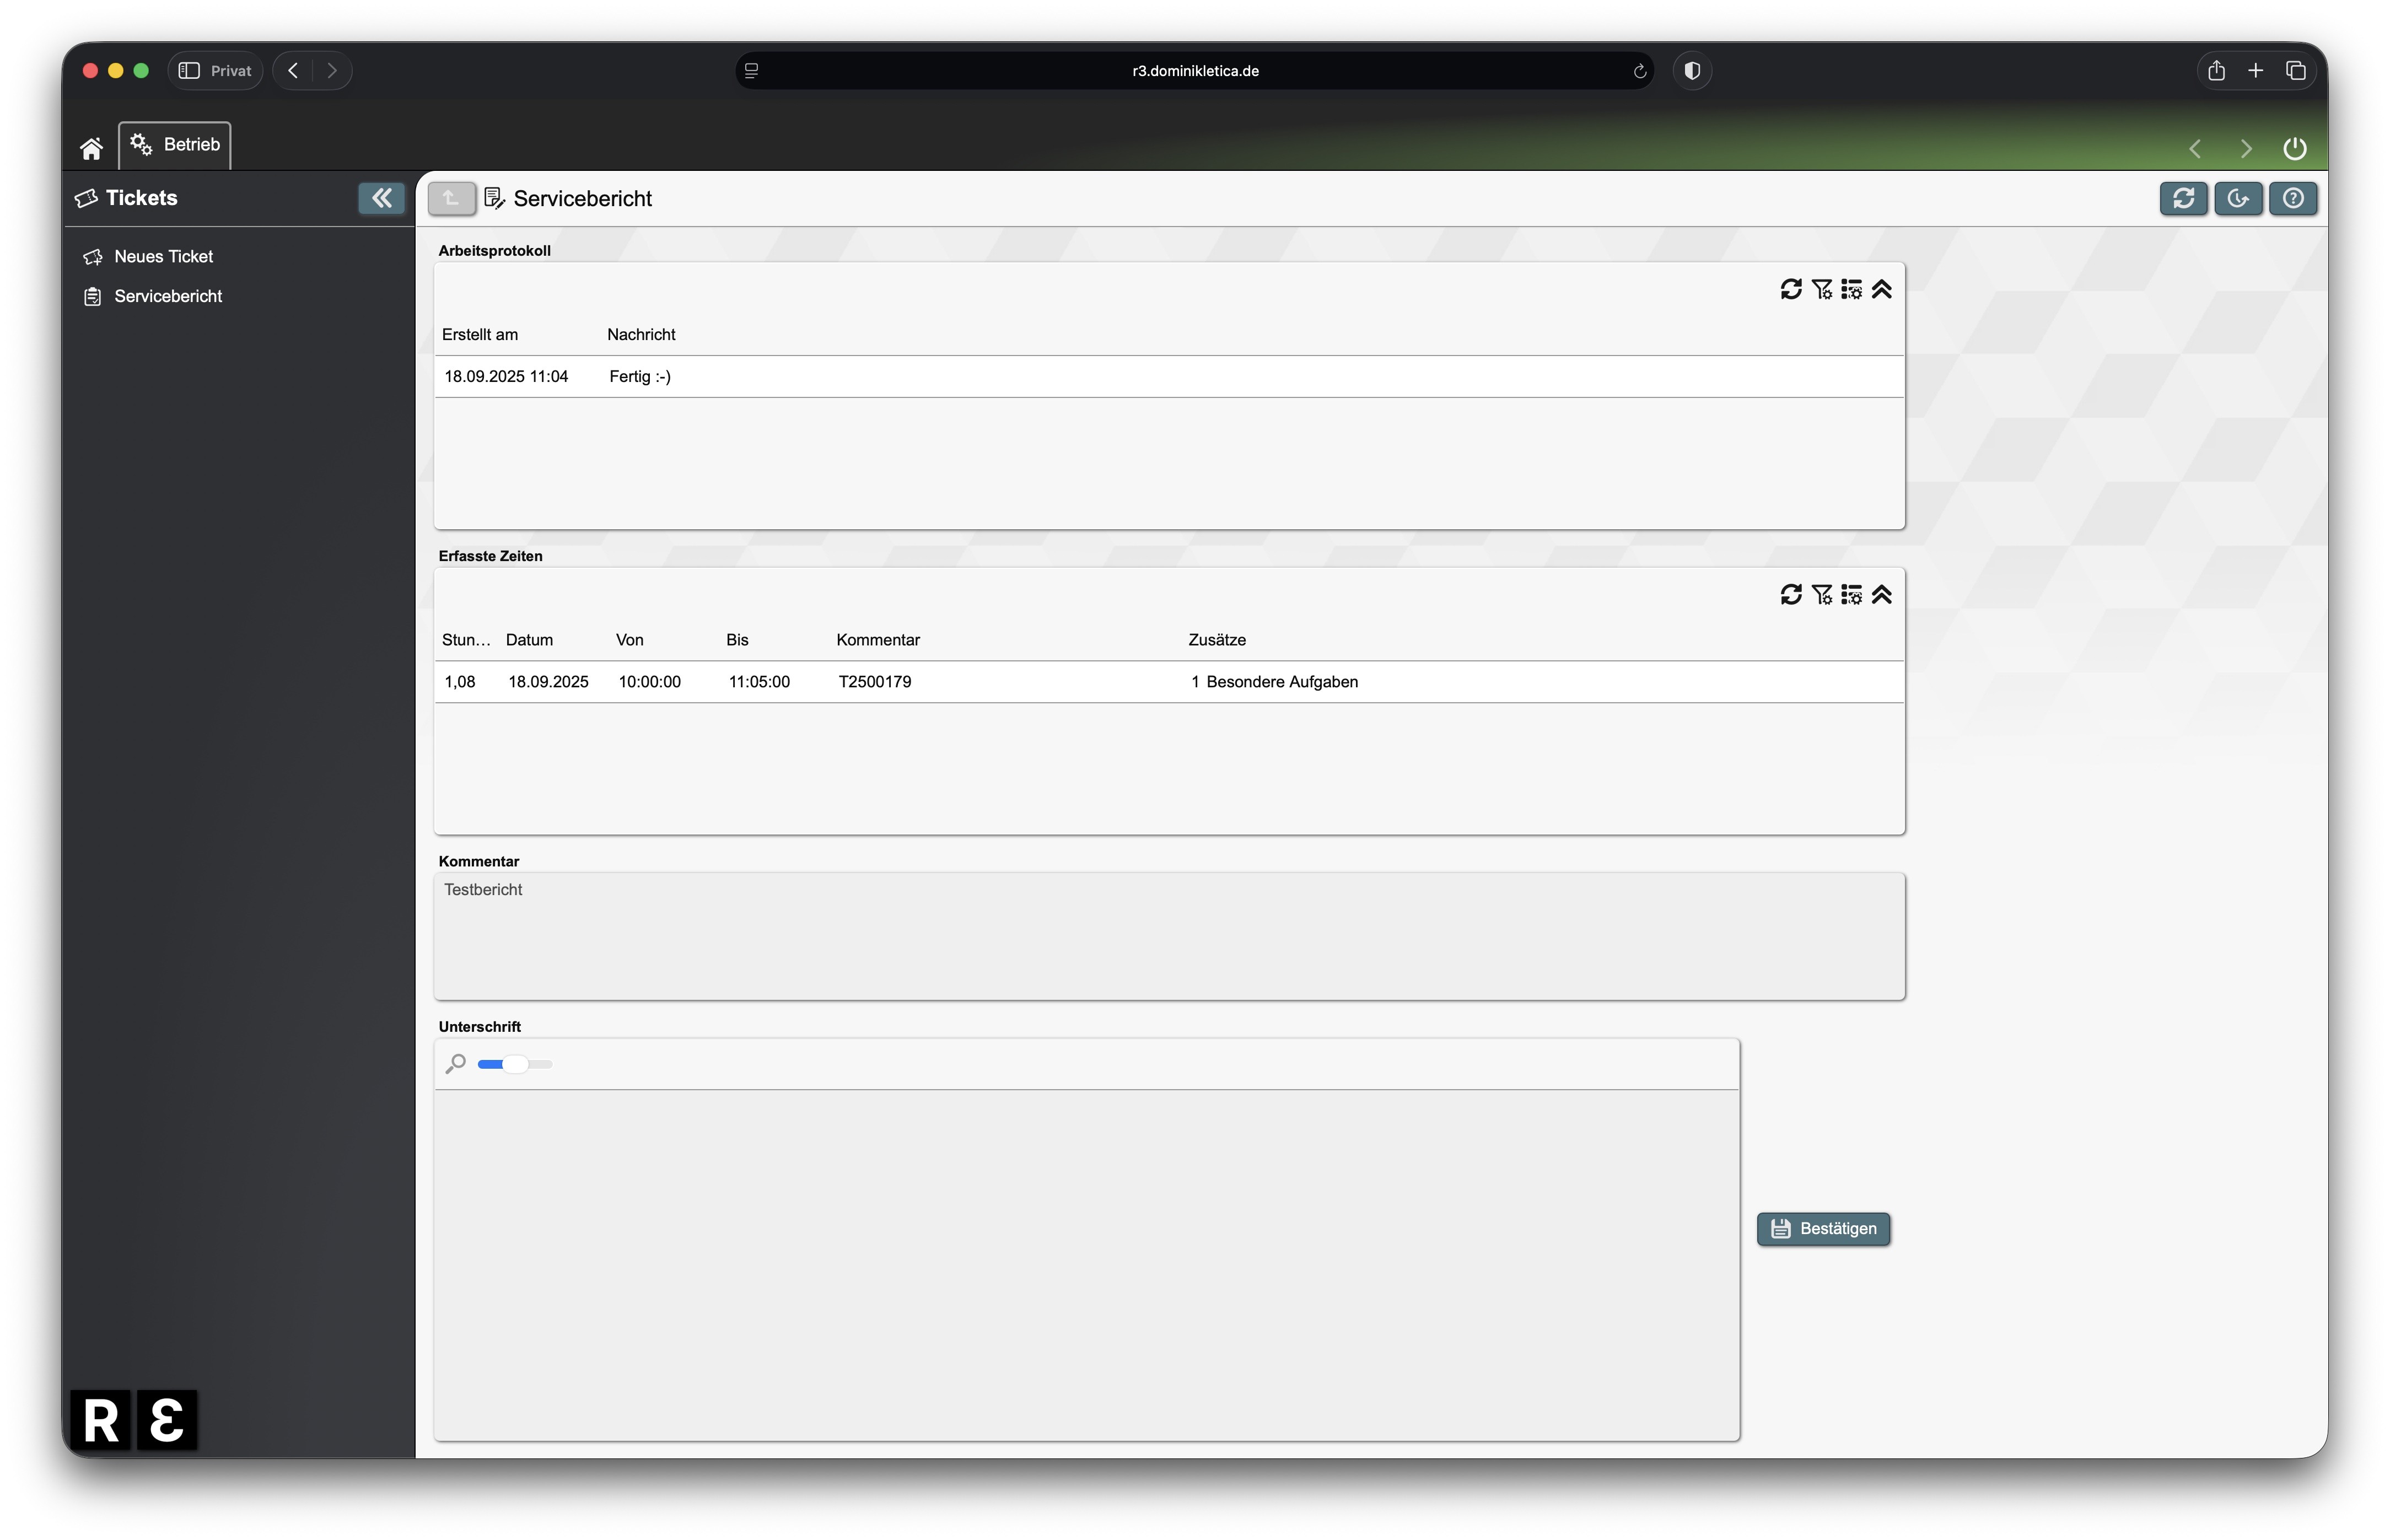Open list options in Erfasste Zeiten
Viewport: 2390px width, 1540px height.
(x=1851, y=595)
